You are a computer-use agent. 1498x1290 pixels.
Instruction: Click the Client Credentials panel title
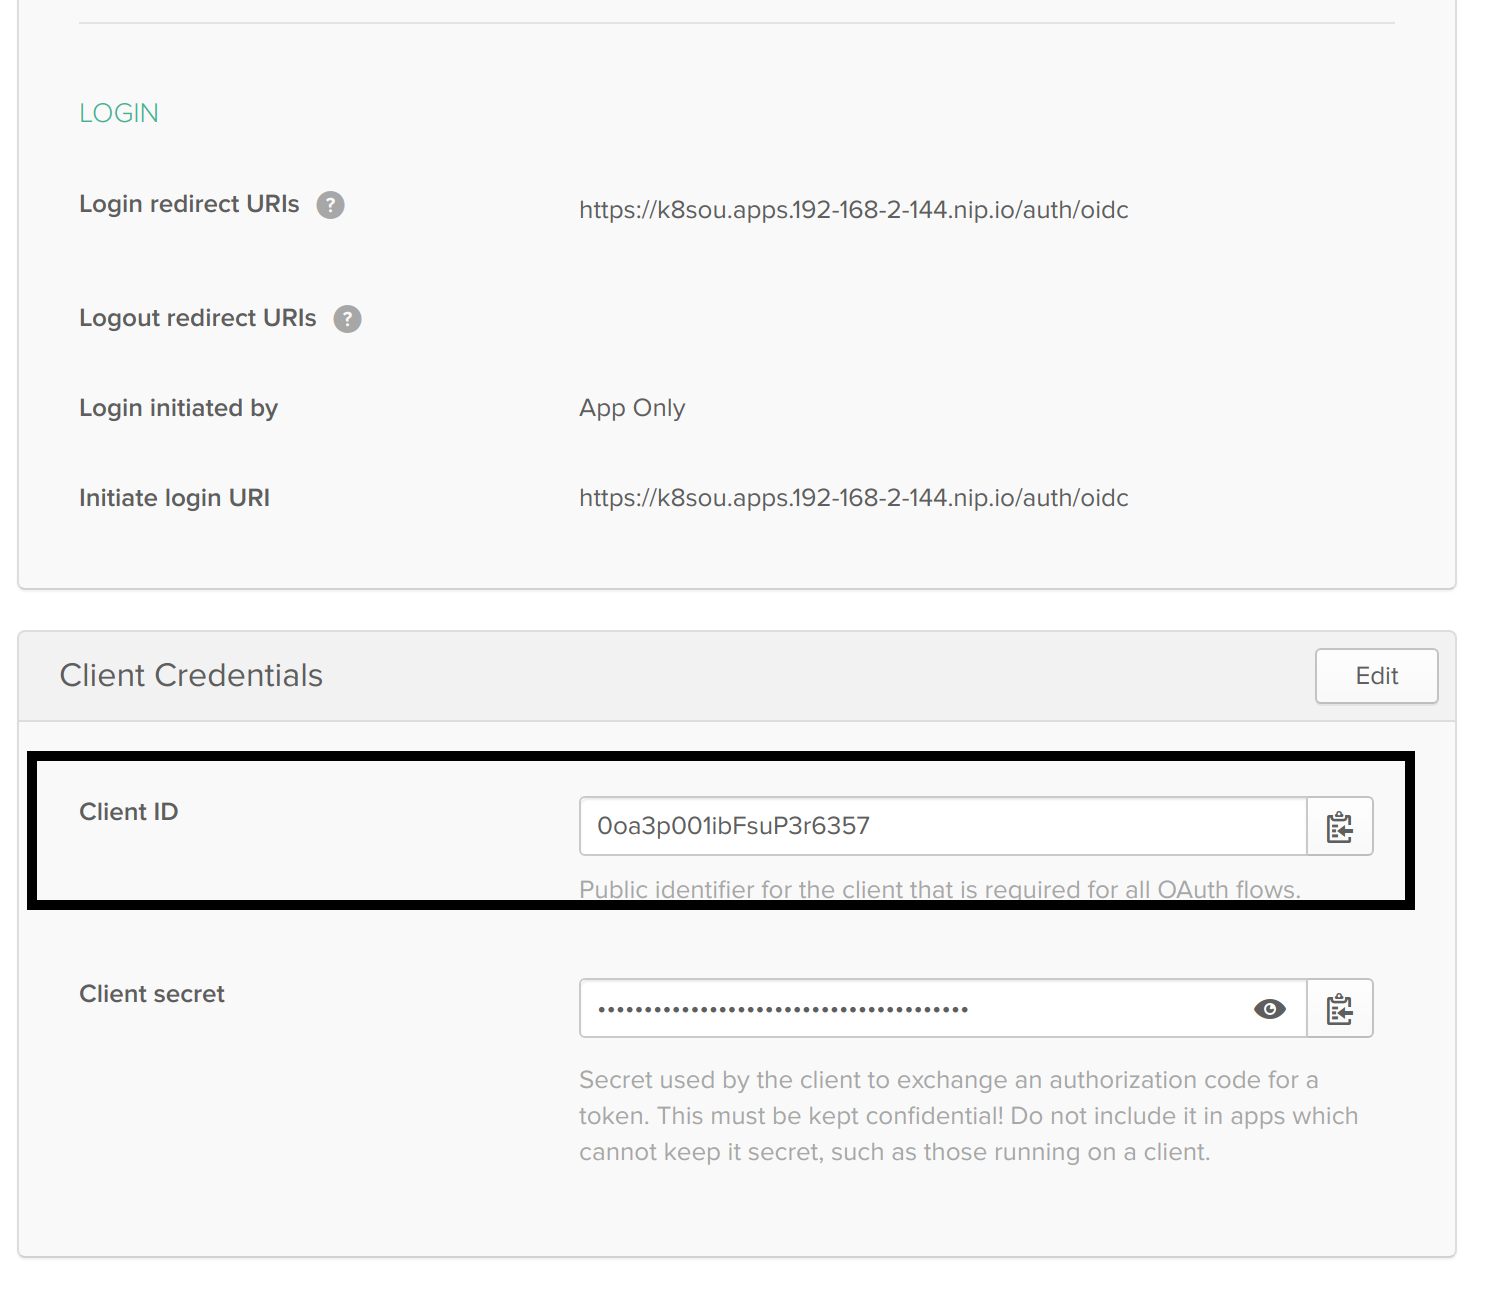pos(191,676)
